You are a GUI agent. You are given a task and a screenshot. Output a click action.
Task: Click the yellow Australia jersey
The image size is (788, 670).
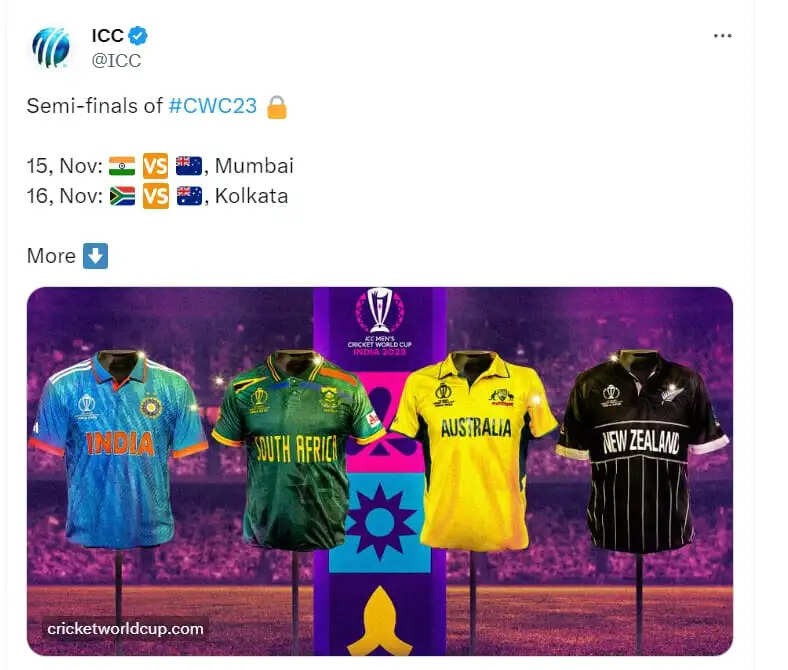pos(474,450)
